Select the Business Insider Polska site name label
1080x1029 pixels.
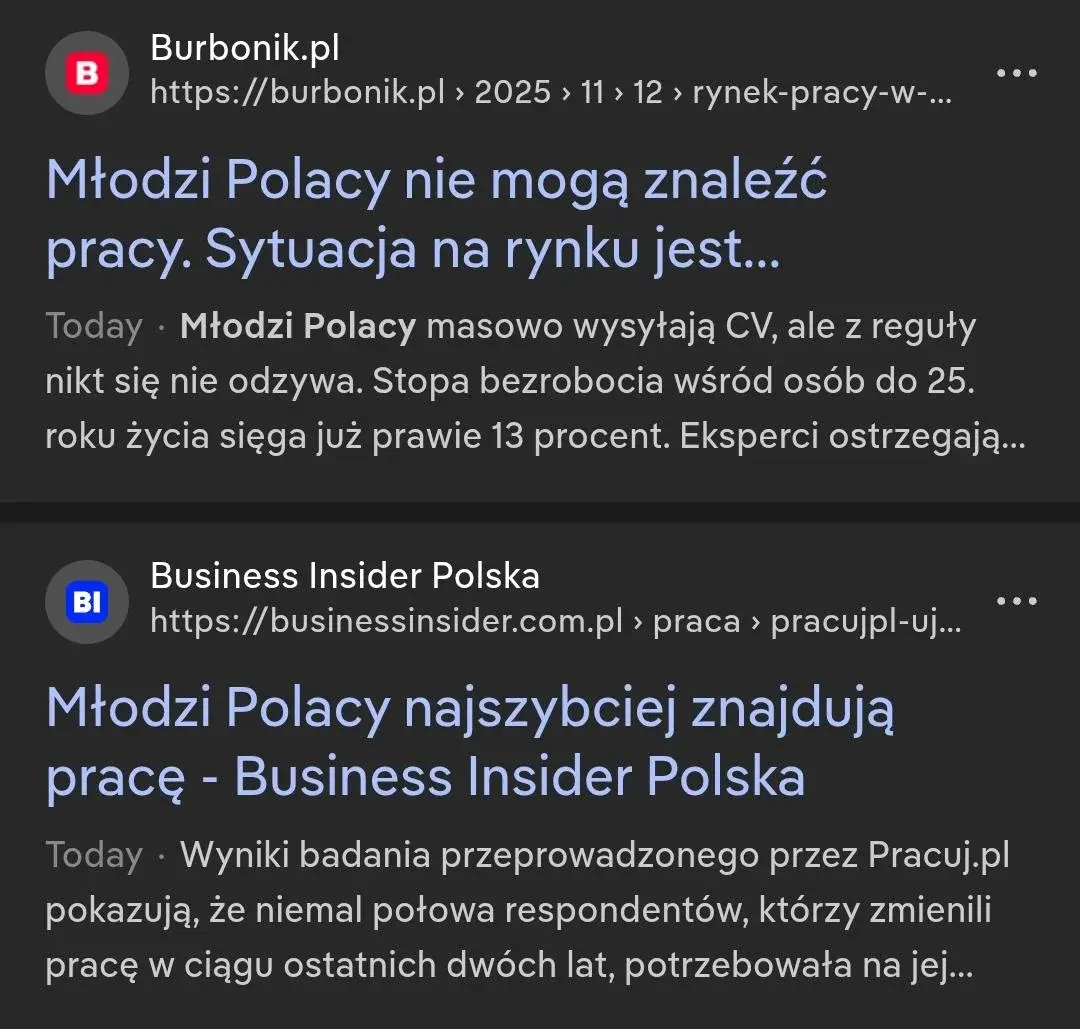pos(344,575)
